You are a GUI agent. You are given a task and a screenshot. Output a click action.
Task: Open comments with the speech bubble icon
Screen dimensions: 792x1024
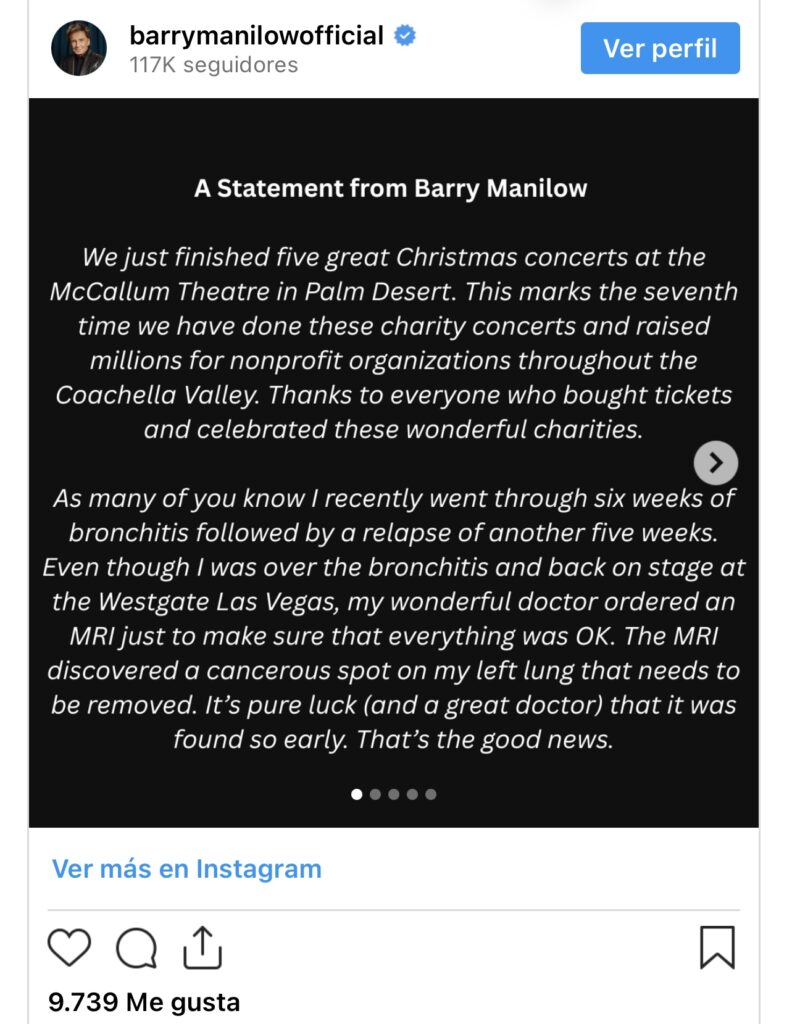[x=136, y=948]
